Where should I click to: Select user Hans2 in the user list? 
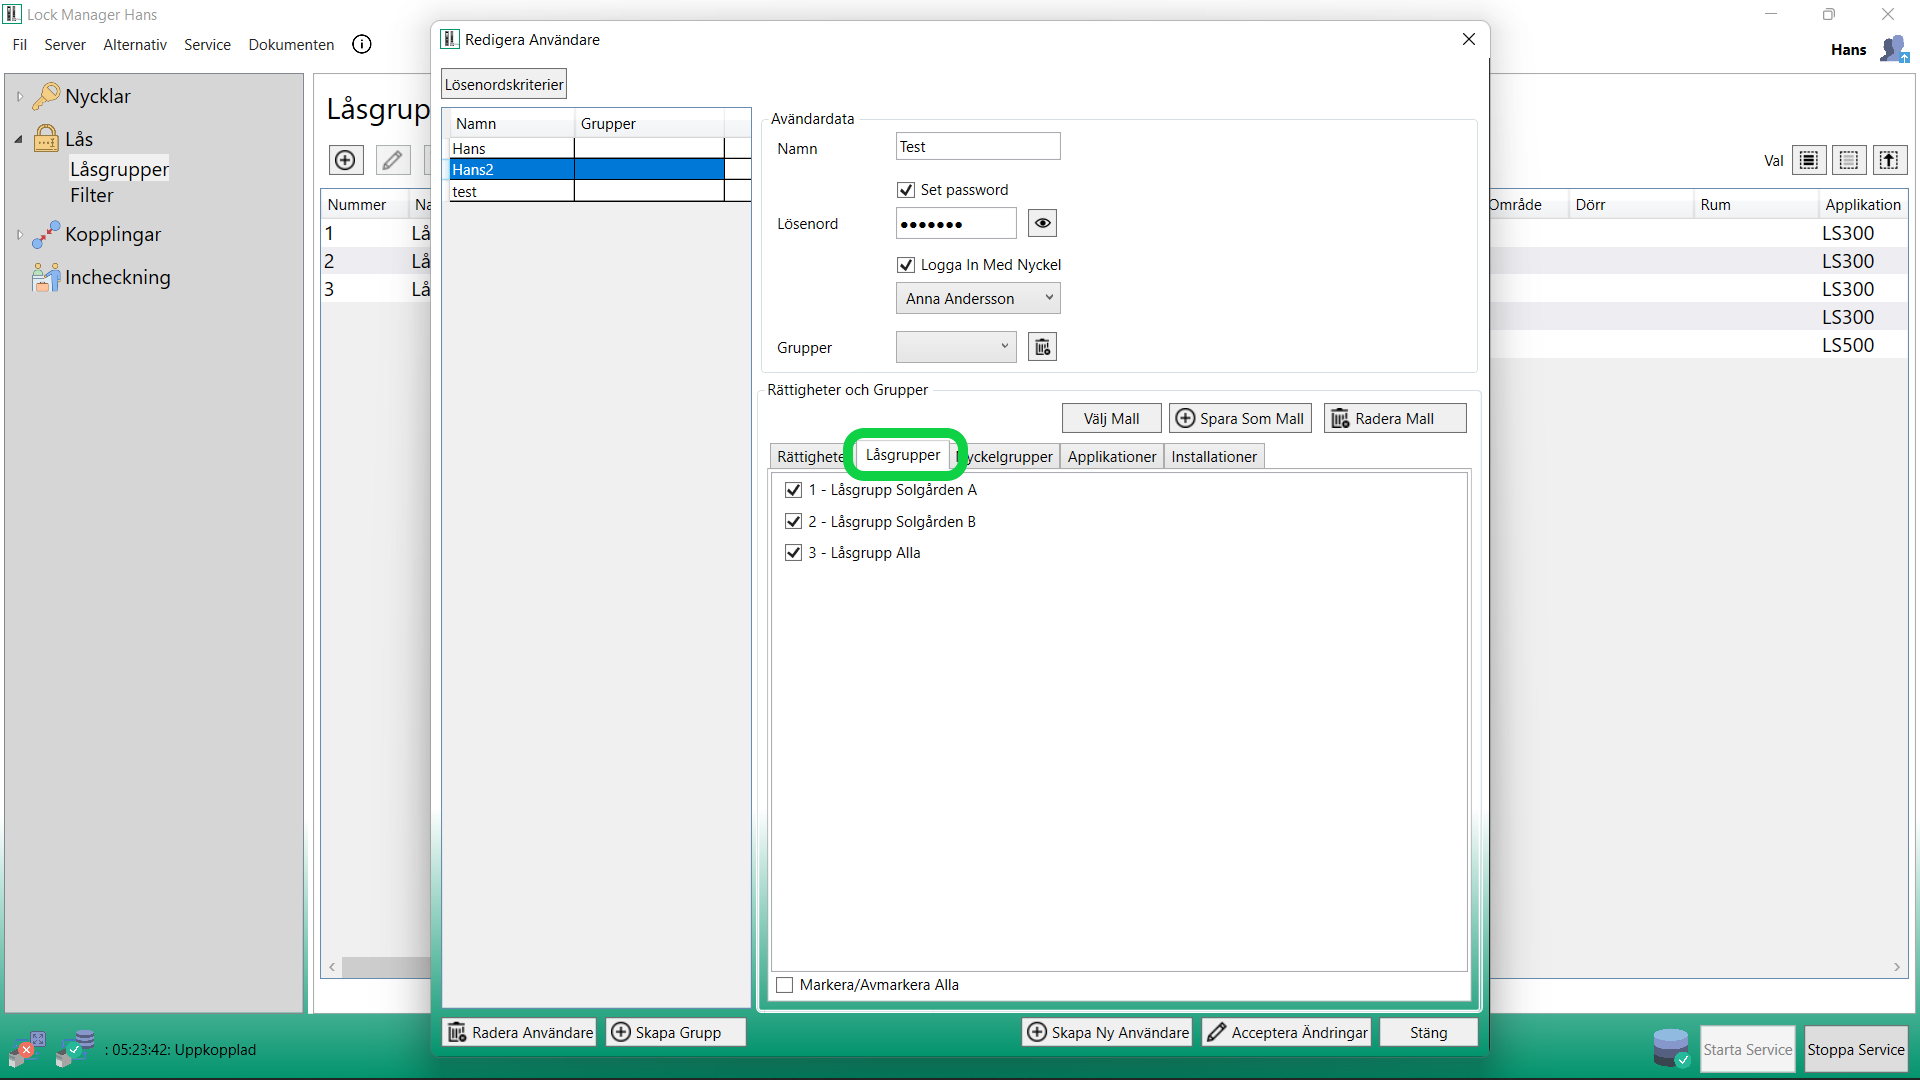click(587, 169)
